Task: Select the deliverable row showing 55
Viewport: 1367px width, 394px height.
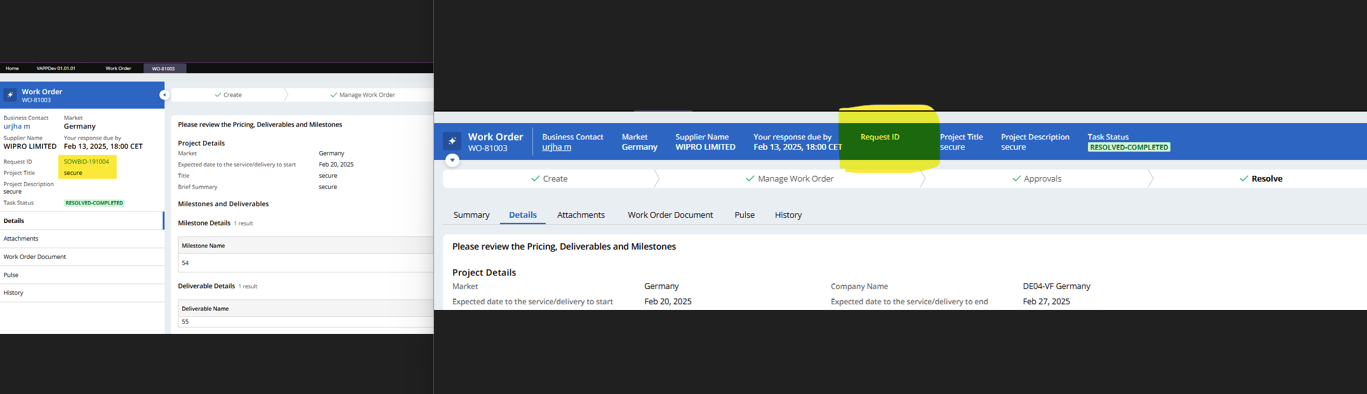Action: tap(305, 322)
